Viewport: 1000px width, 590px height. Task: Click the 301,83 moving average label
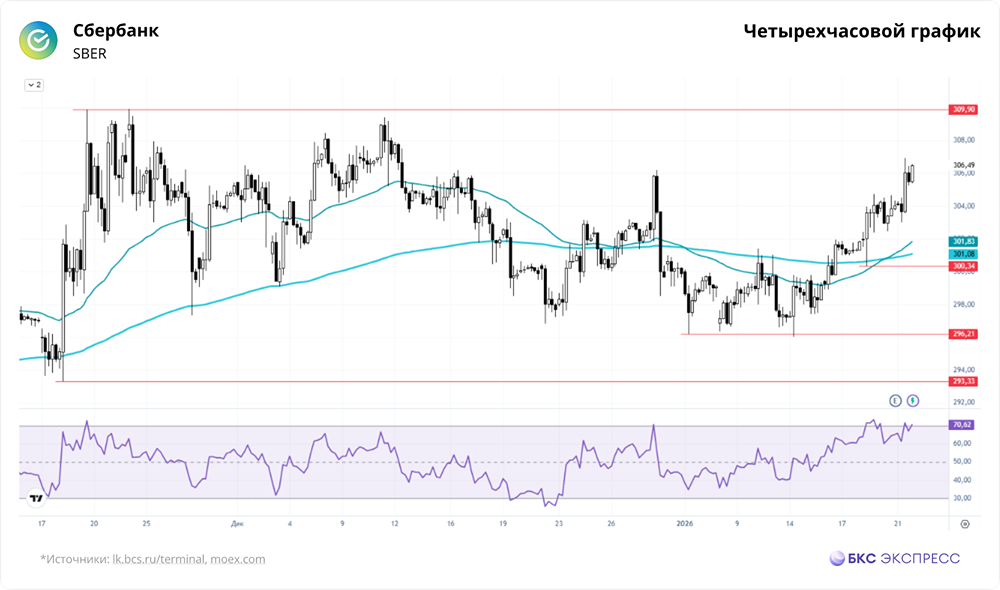point(964,241)
